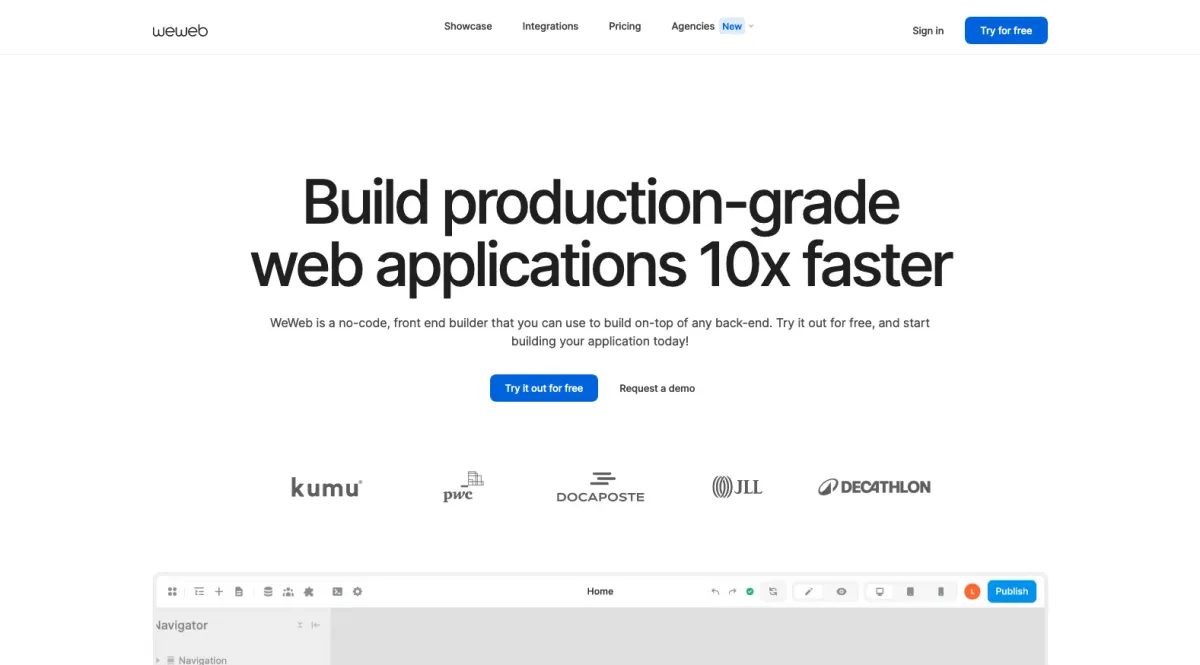
Task: Click the New badge beside Agencies
Action: tap(732, 27)
